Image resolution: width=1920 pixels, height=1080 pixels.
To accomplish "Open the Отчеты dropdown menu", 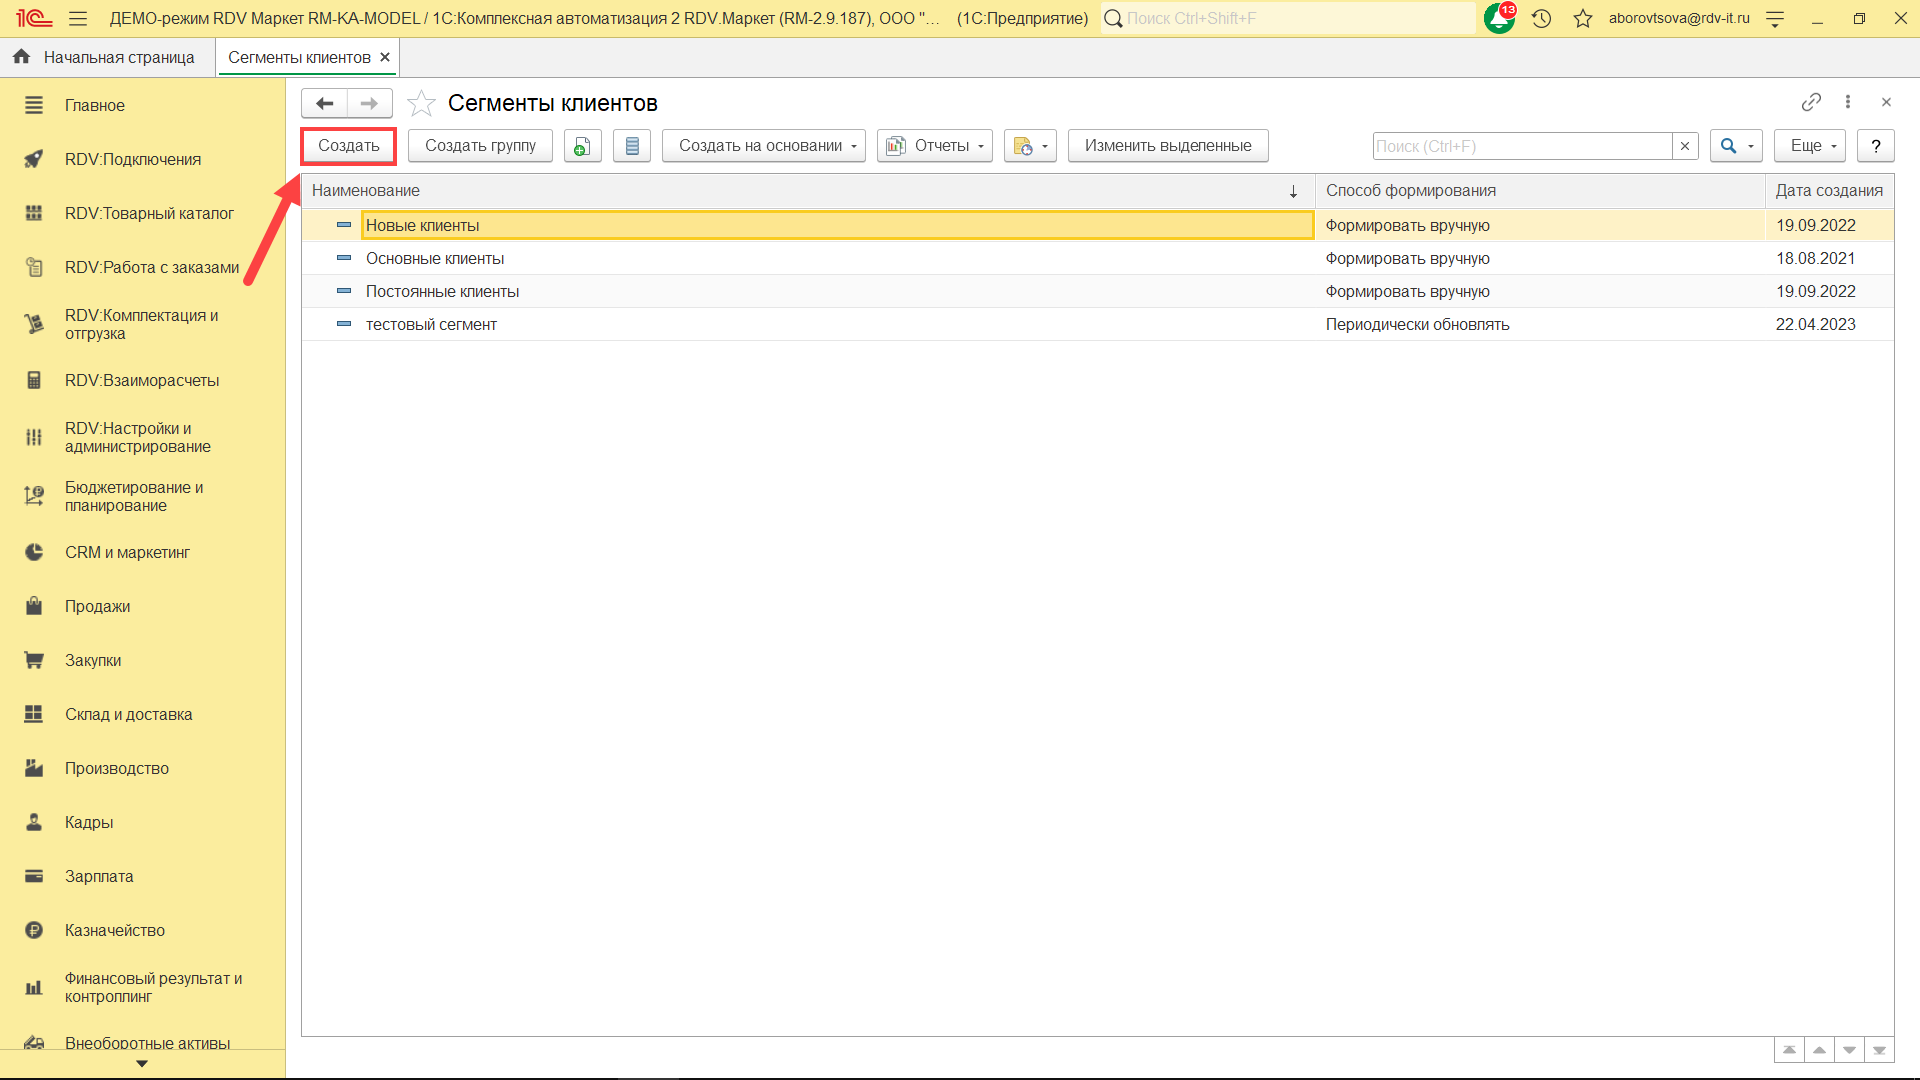I will pyautogui.click(x=935, y=146).
